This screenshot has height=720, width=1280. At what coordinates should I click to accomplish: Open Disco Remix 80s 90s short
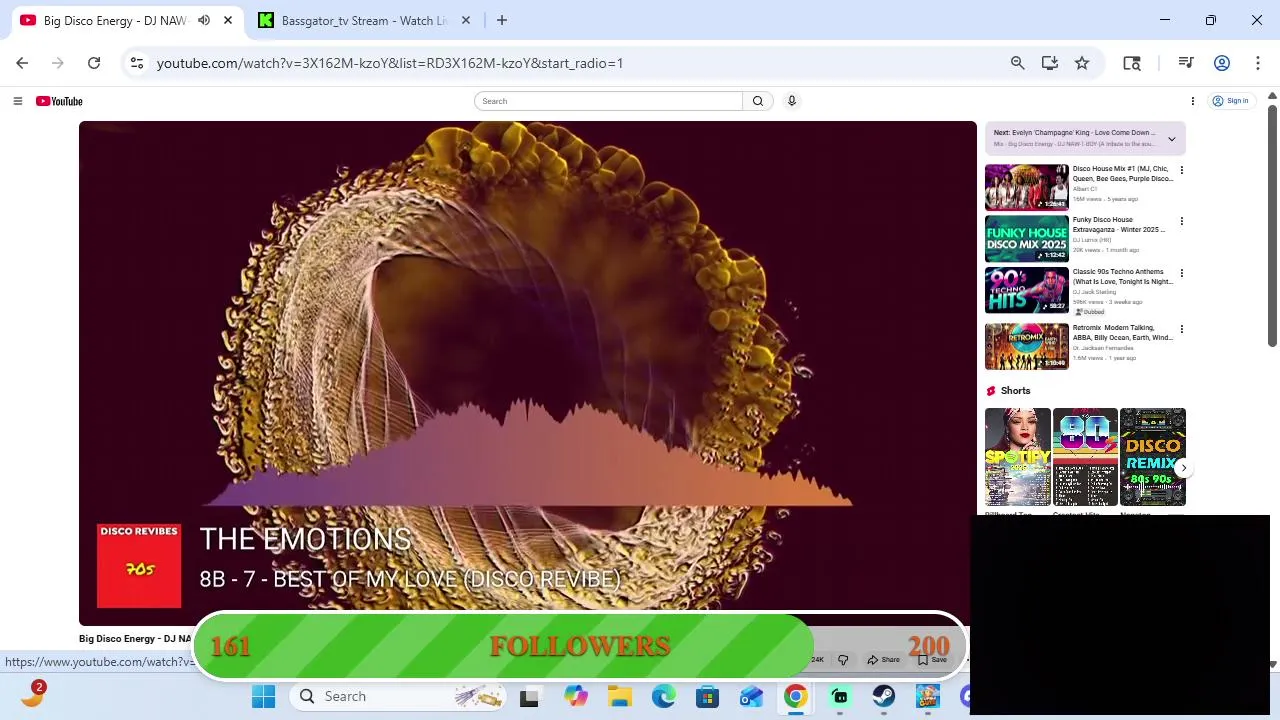point(1152,457)
